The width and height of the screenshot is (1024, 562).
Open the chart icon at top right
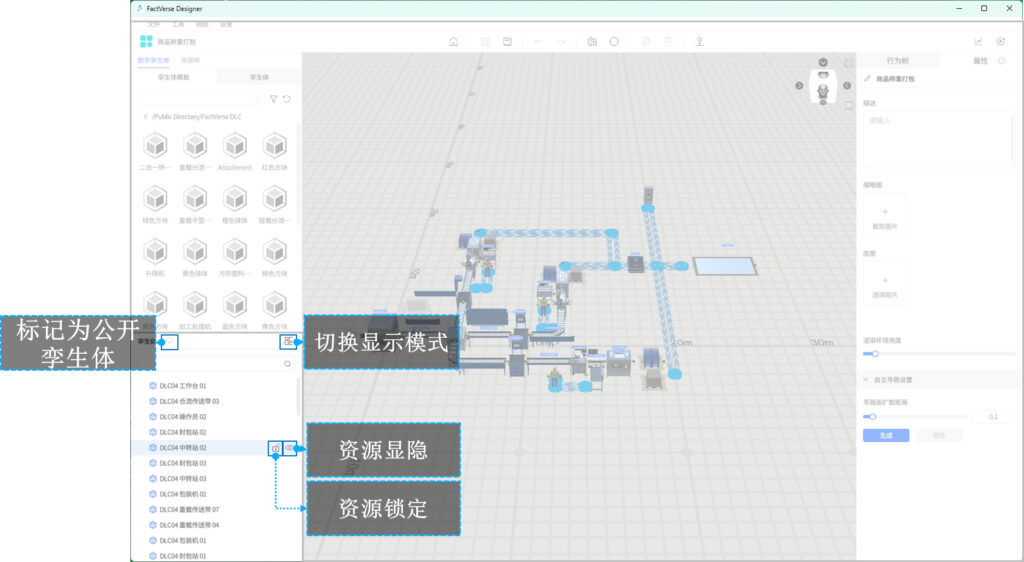click(x=978, y=42)
